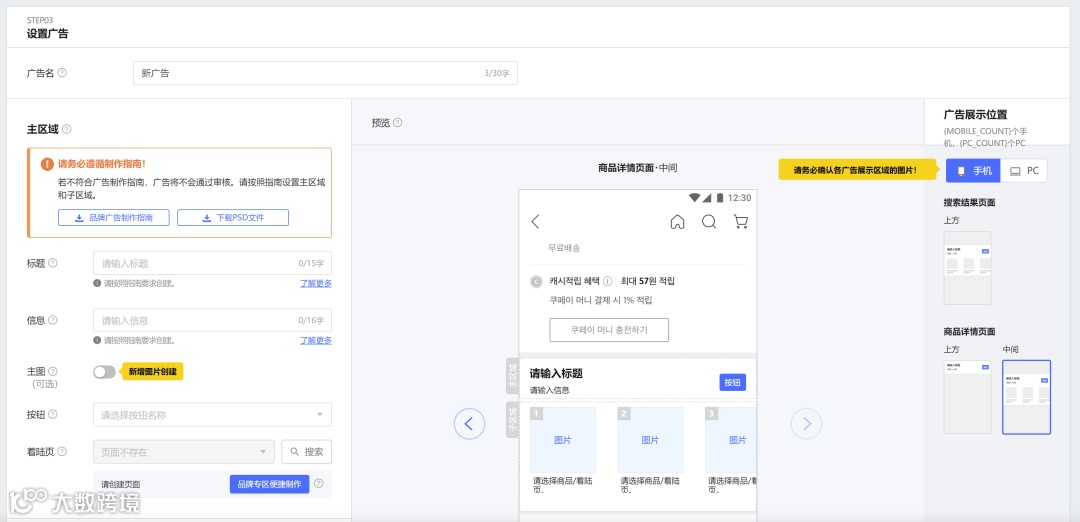Click help icon next to 广告名

(x=62, y=72)
